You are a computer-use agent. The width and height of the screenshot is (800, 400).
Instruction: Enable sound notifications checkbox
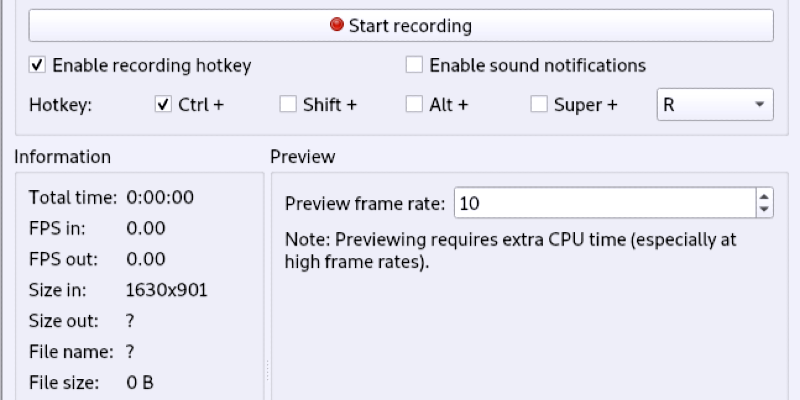click(414, 66)
